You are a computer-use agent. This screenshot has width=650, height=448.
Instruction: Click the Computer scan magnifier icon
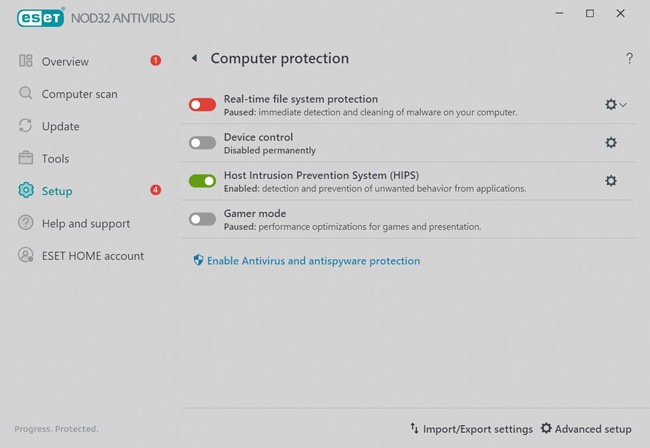tap(26, 93)
